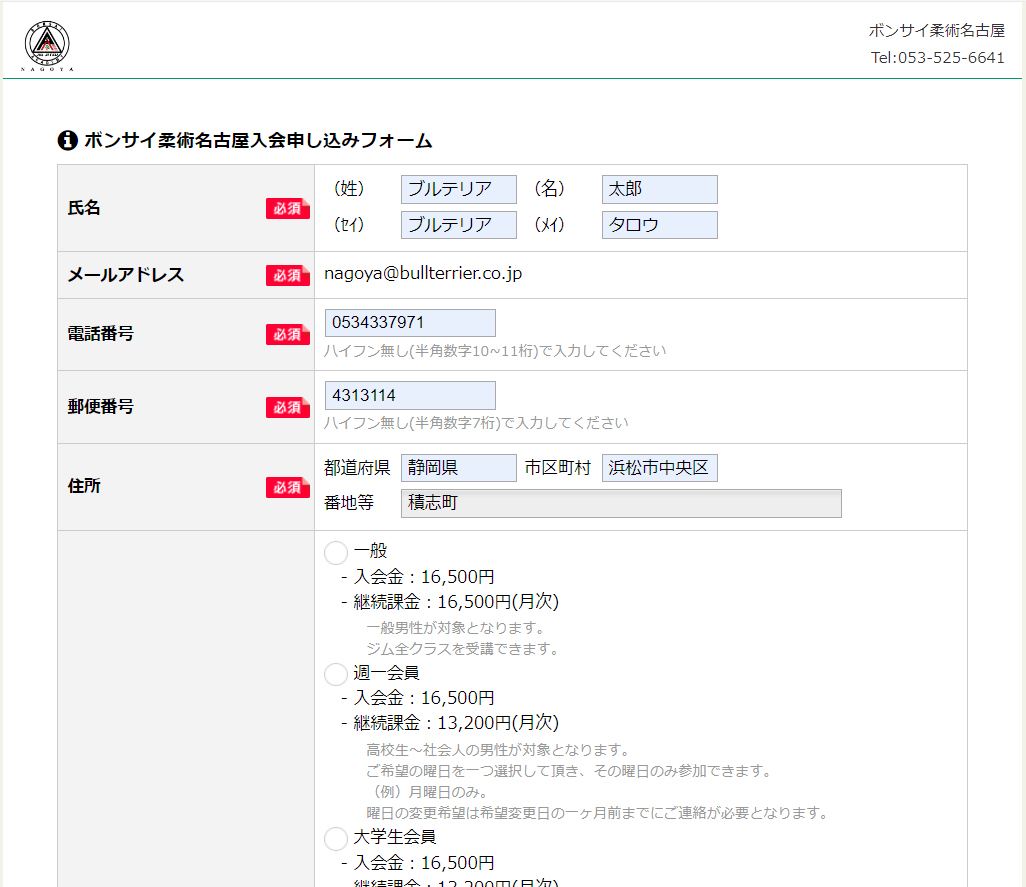Viewport: 1026px width, 887px height.
Task: Focus the 姓 input with ブルテリア
Action: [x=459, y=189]
